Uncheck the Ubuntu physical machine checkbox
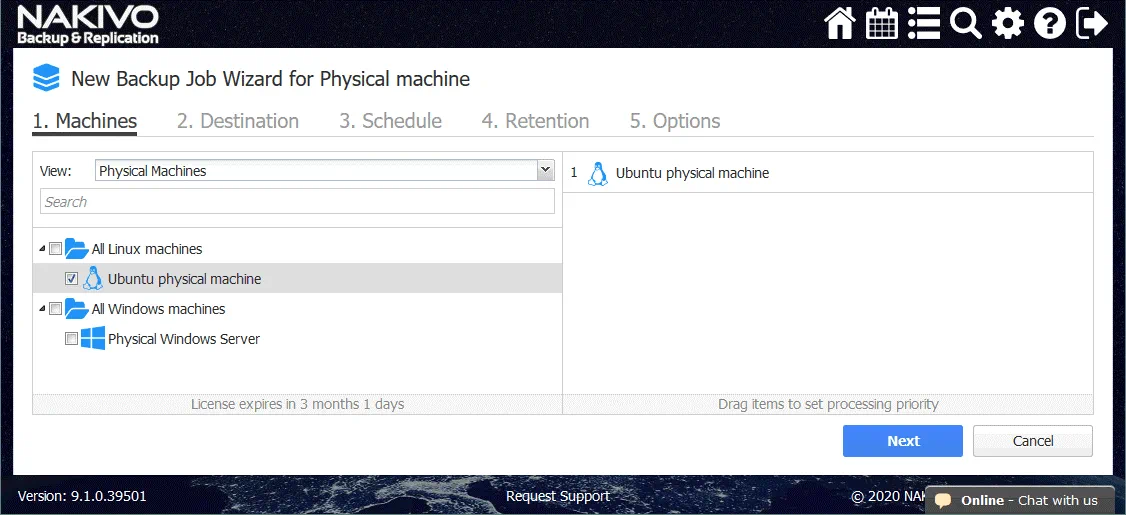This screenshot has height=515, width=1126. [71, 279]
